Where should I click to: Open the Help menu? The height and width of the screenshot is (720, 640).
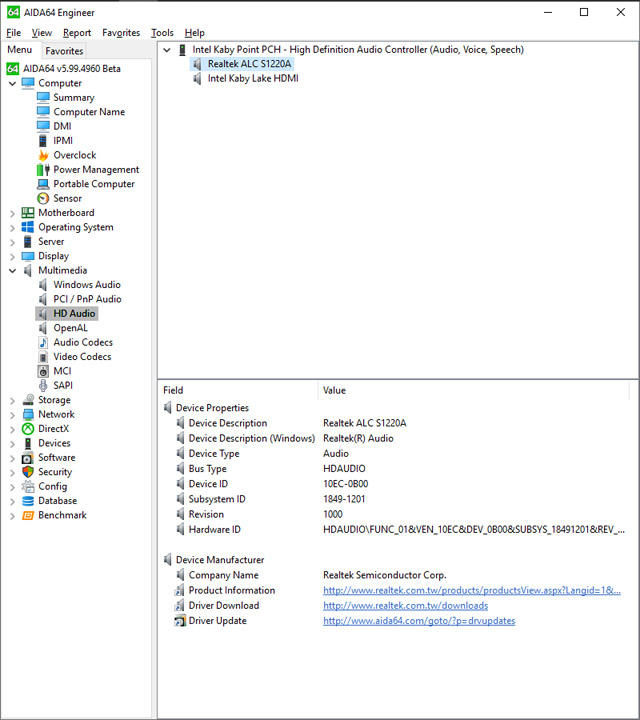(195, 33)
